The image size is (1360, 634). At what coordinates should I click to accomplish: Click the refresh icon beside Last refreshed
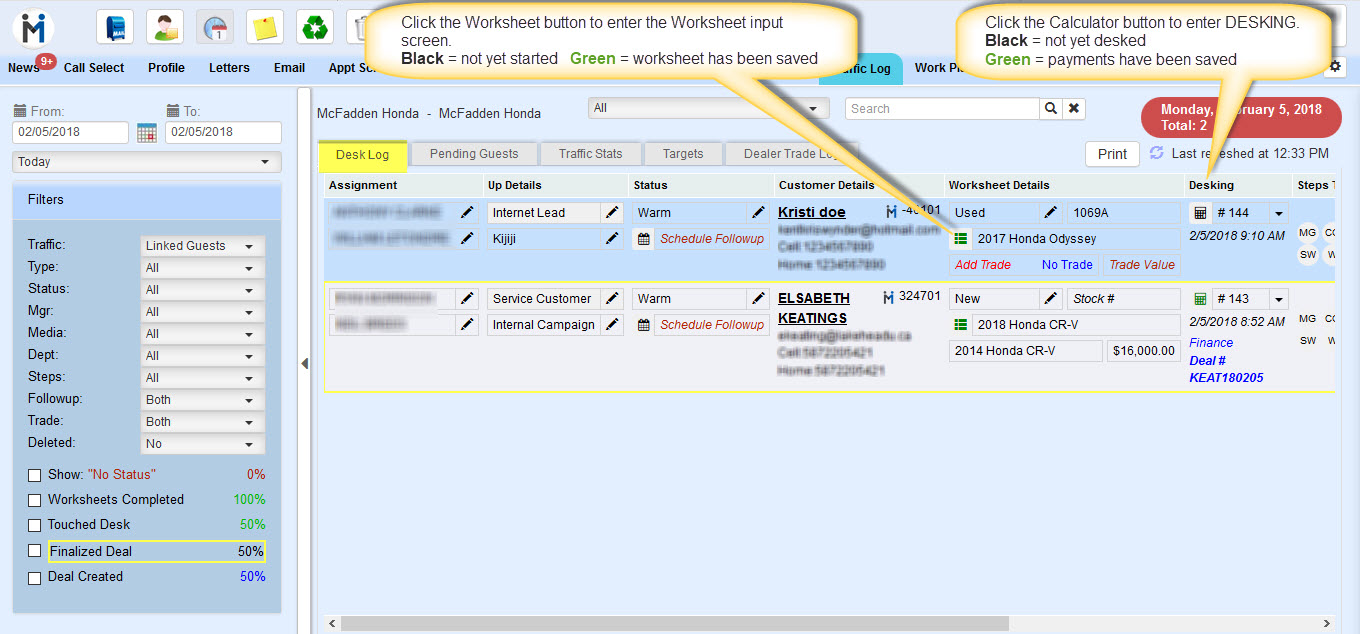[1157, 153]
